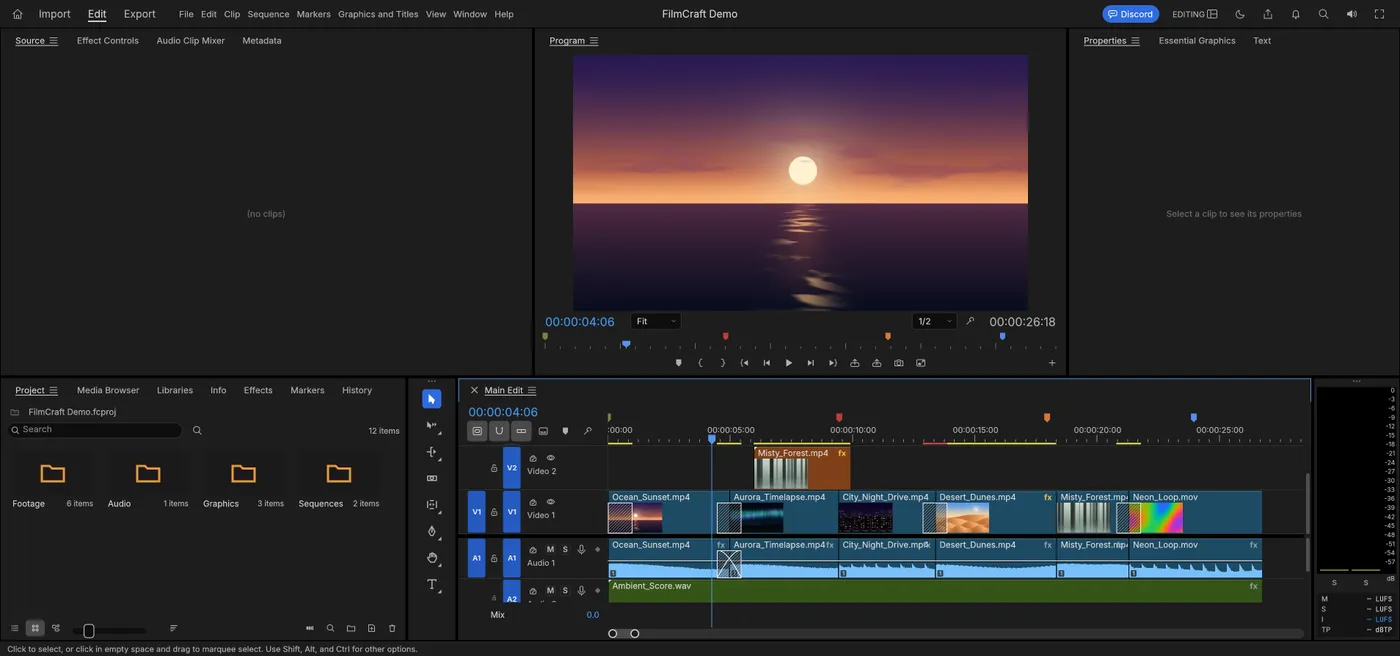
Task: Switch Project panel to list view
Action: (14, 628)
